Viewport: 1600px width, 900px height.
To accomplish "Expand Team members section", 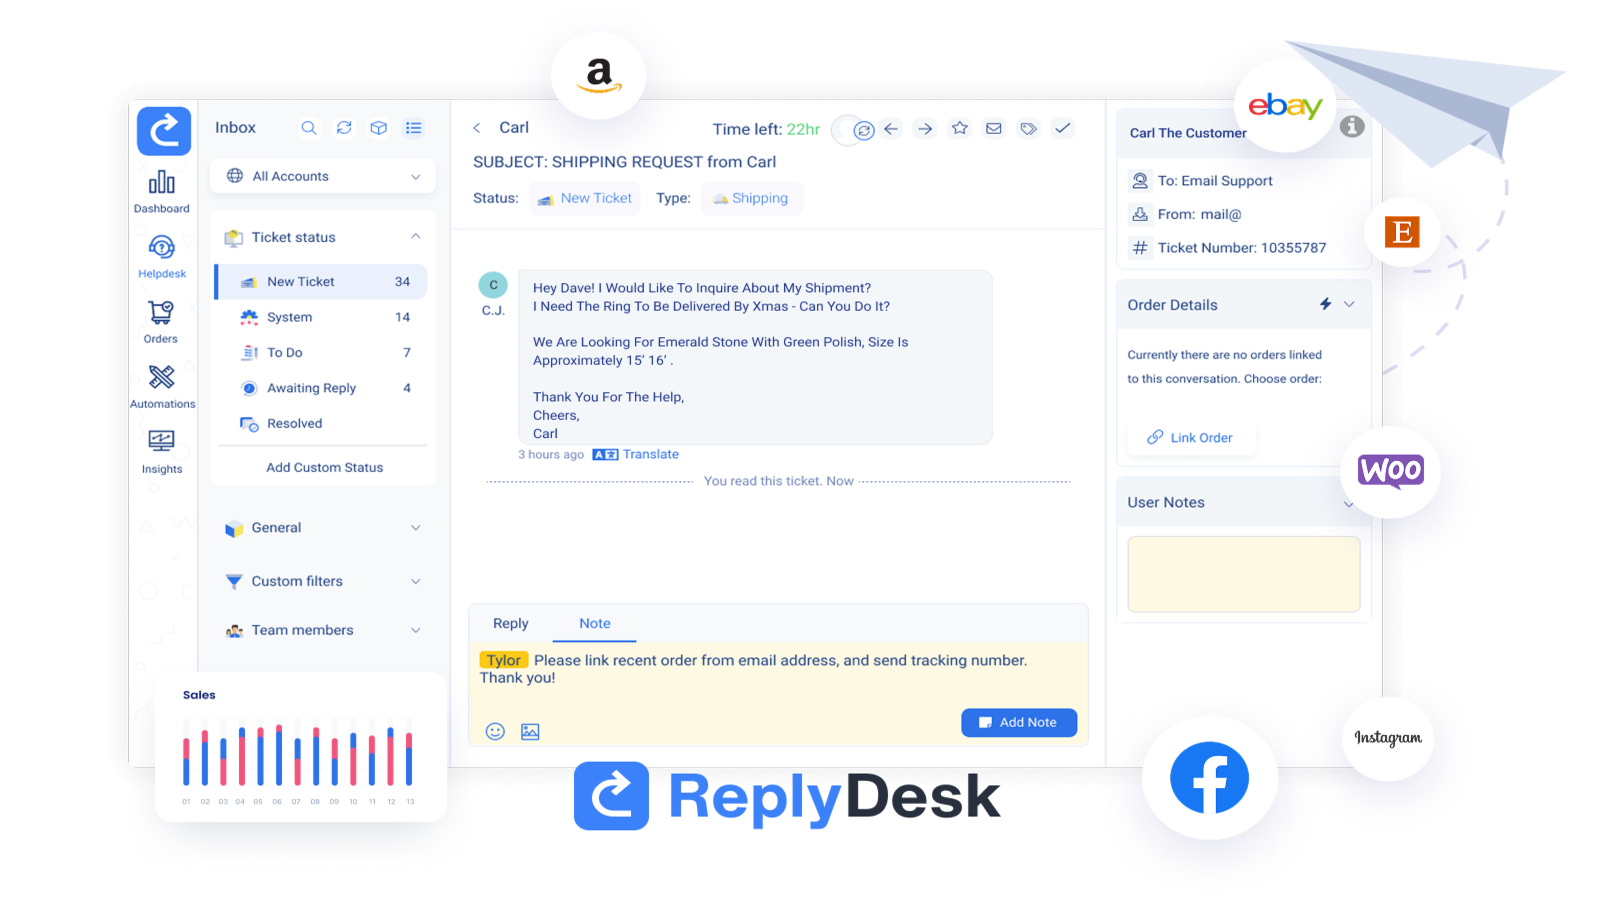I will click(416, 630).
